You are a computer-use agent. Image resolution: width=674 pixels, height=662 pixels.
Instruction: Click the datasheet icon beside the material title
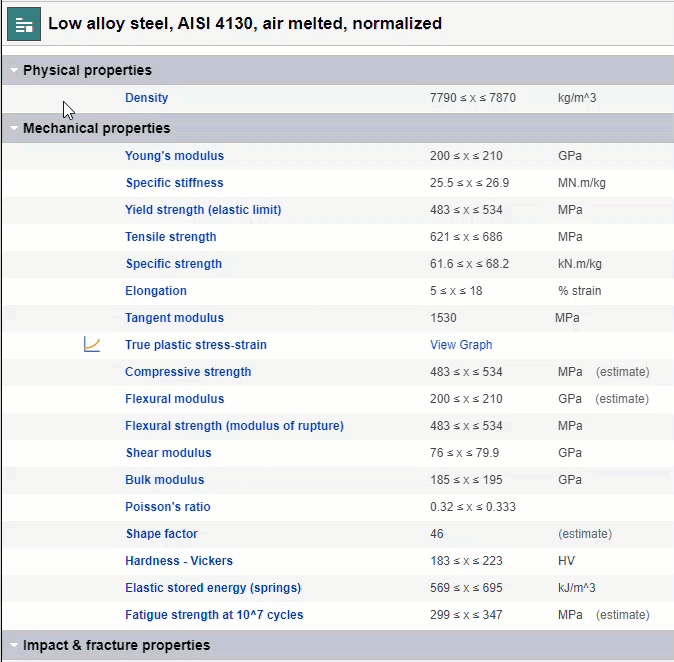pos(24,24)
